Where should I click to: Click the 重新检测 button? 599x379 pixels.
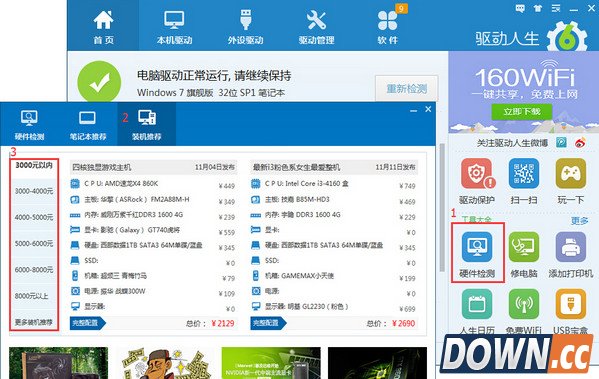click(x=406, y=89)
